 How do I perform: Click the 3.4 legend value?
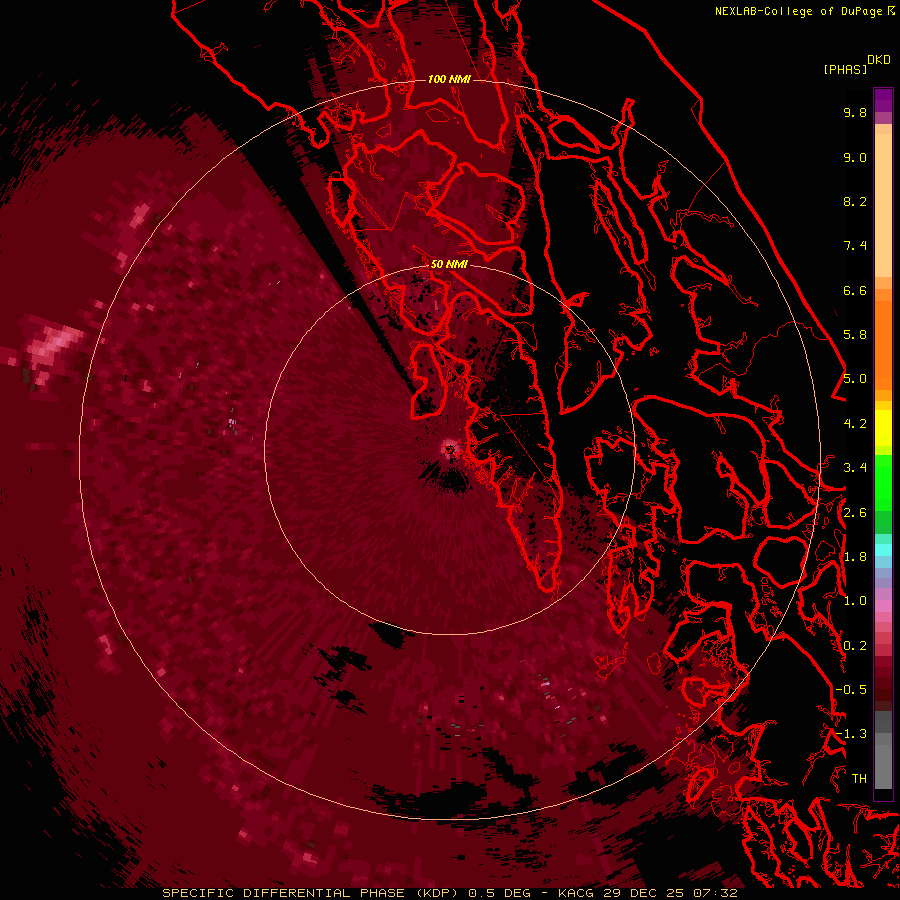855,468
